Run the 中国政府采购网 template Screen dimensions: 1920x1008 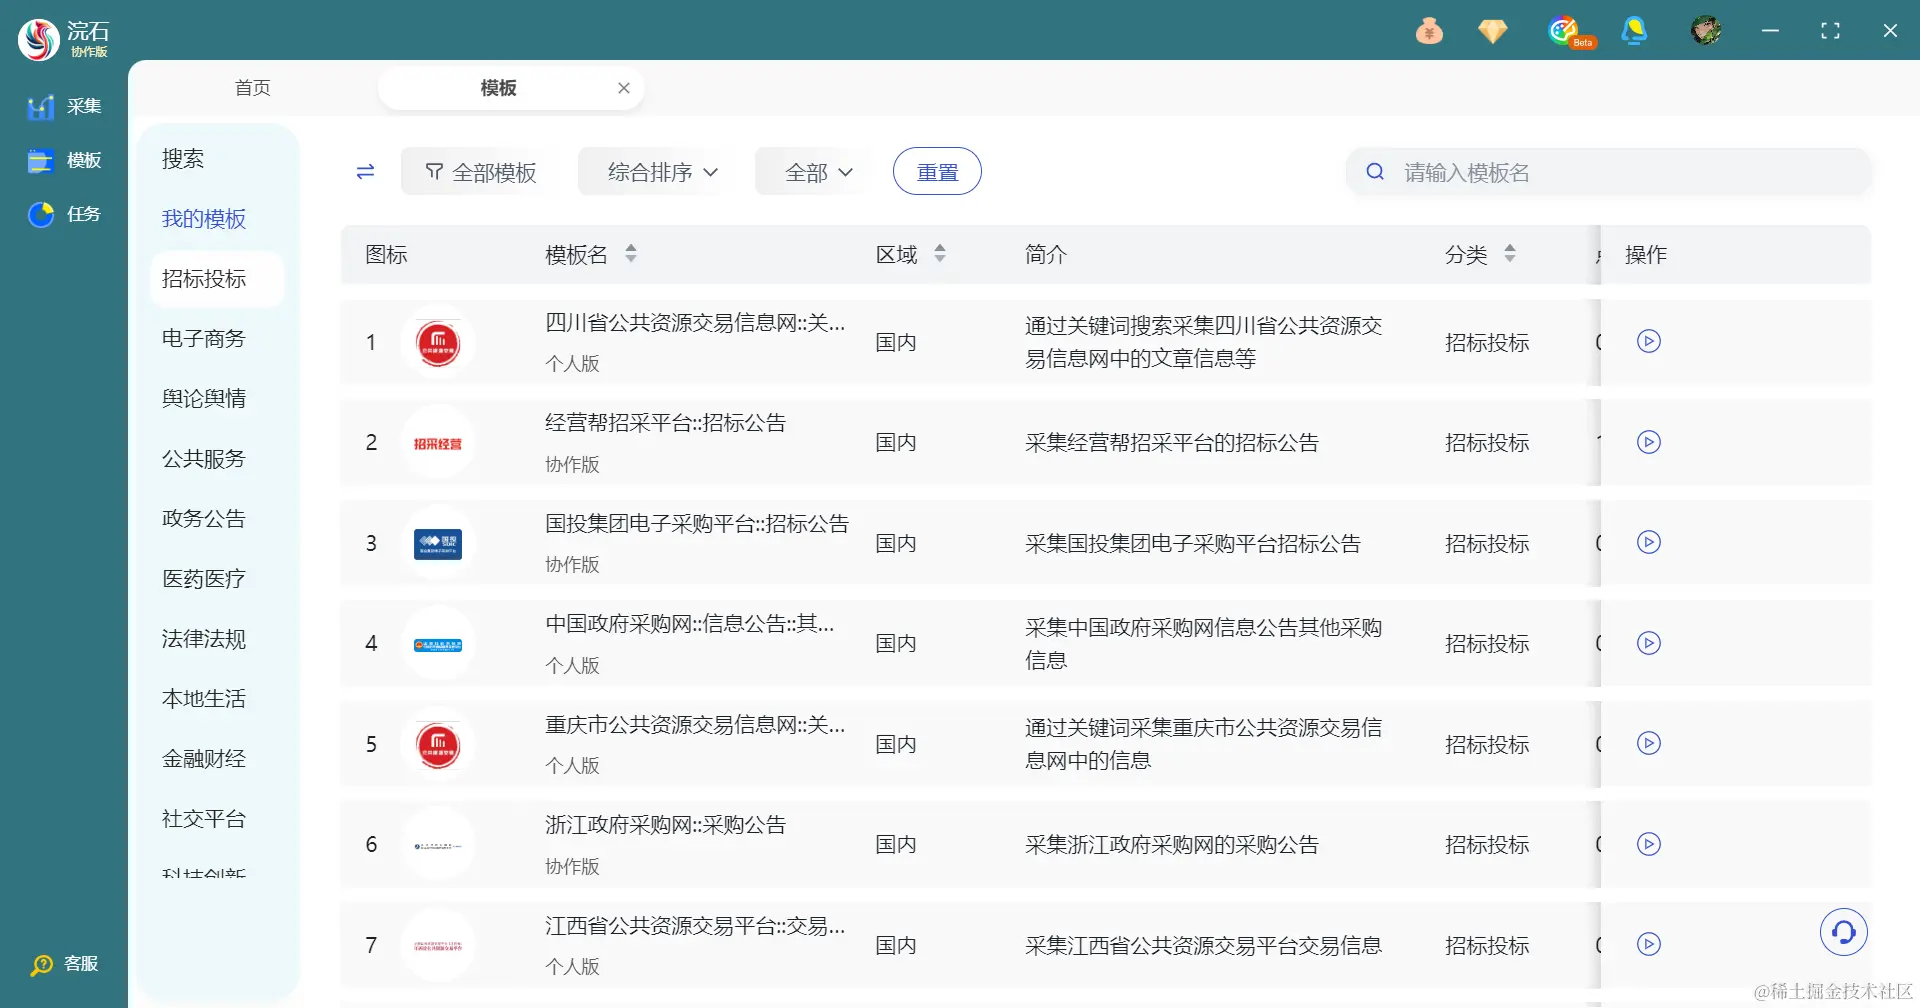point(1649,643)
